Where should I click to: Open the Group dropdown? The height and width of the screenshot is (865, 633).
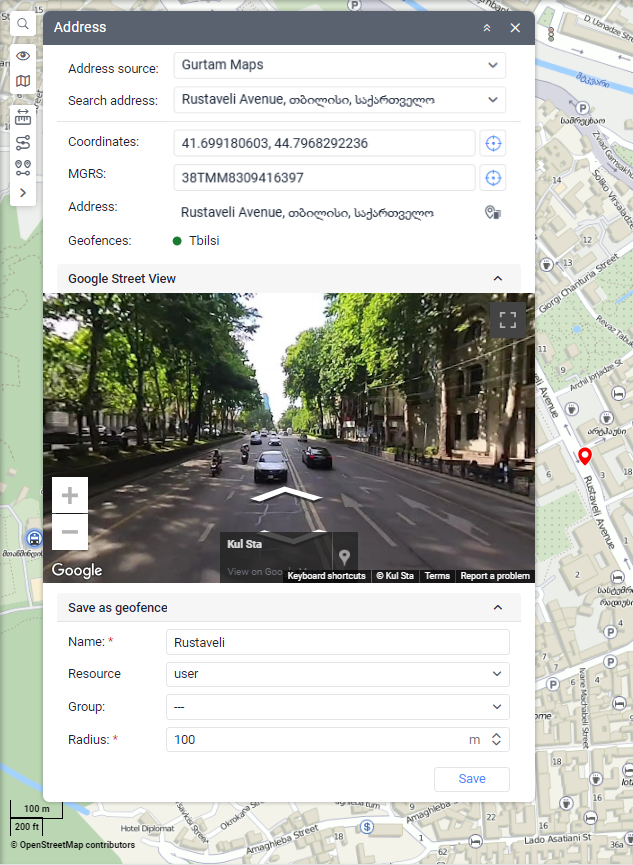337,707
